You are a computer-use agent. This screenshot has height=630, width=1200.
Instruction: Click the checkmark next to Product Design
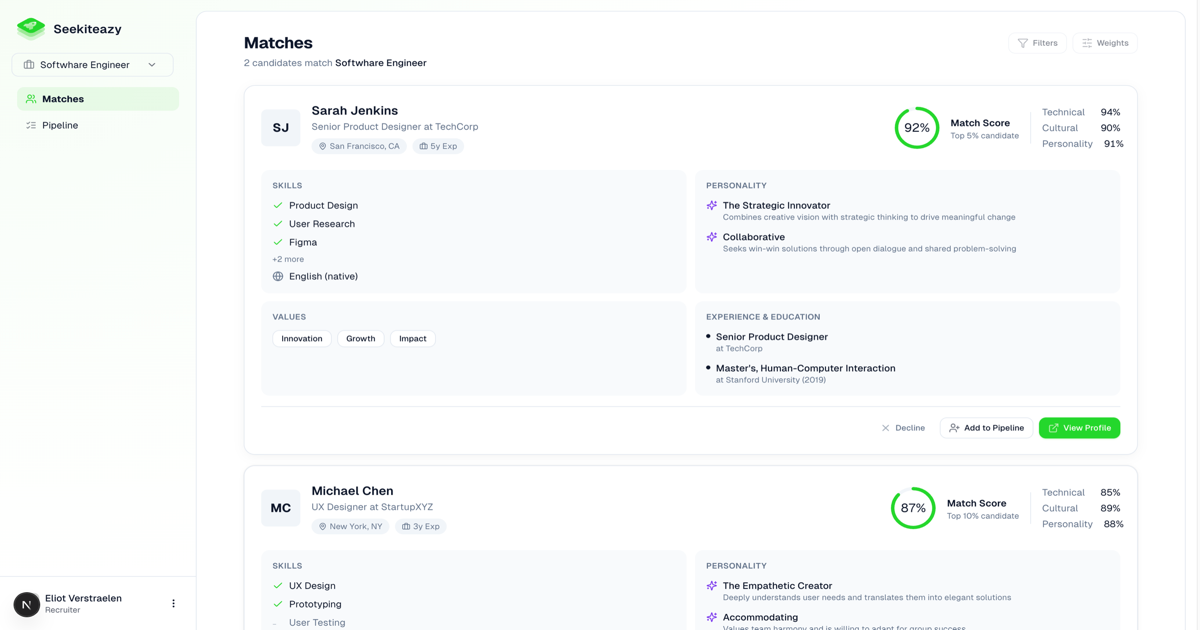(278, 205)
